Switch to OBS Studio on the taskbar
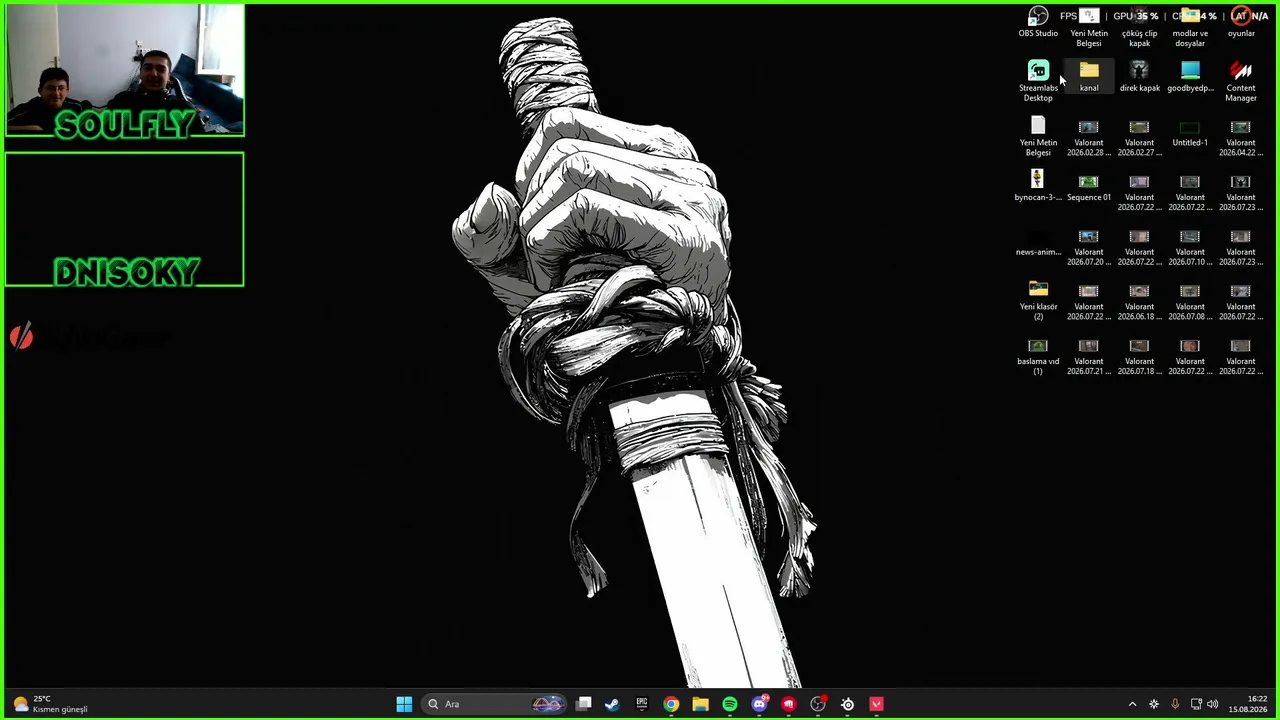1280x720 pixels. pos(818,704)
